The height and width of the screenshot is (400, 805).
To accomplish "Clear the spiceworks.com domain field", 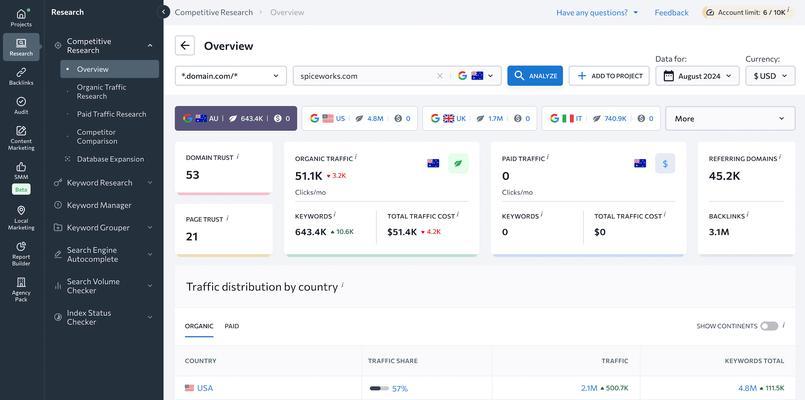I will (x=440, y=76).
